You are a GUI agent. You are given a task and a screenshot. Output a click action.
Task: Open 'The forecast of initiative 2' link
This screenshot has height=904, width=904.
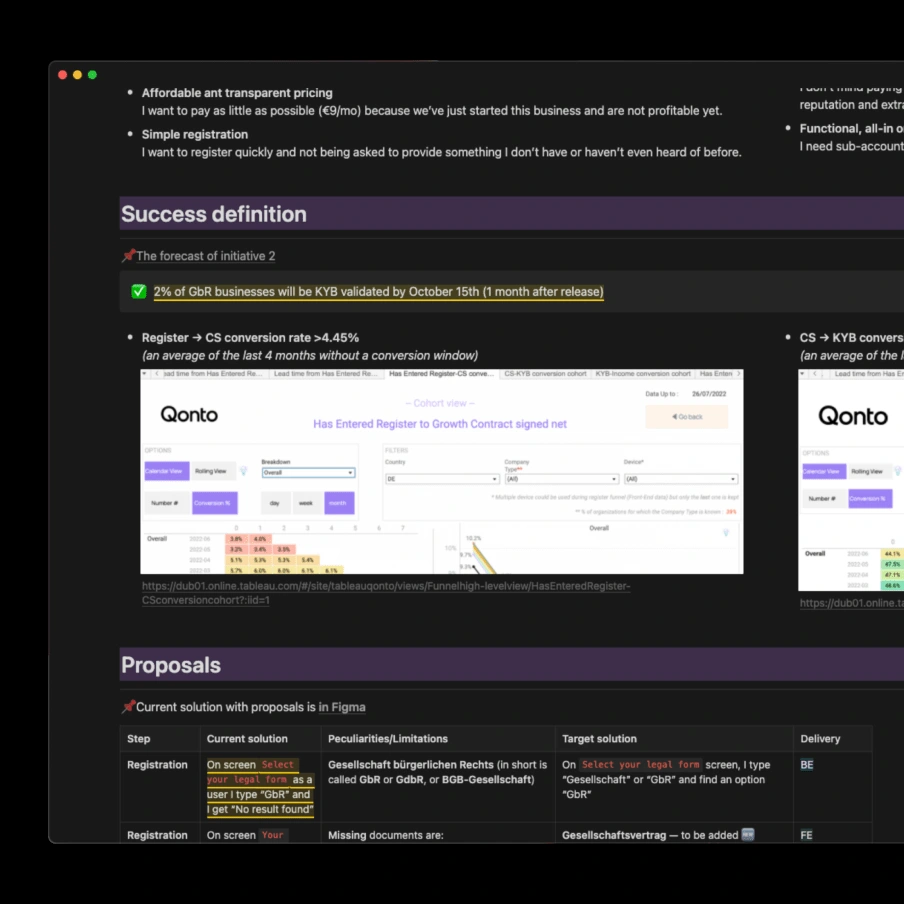point(206,255)
